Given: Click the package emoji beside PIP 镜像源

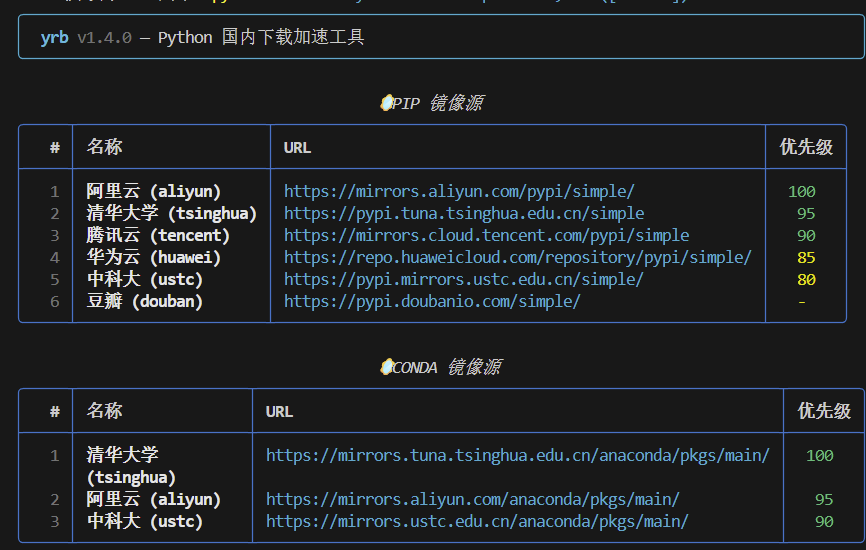Looking at the screenshot, I should pyautogui.click(x=387, y=103).
